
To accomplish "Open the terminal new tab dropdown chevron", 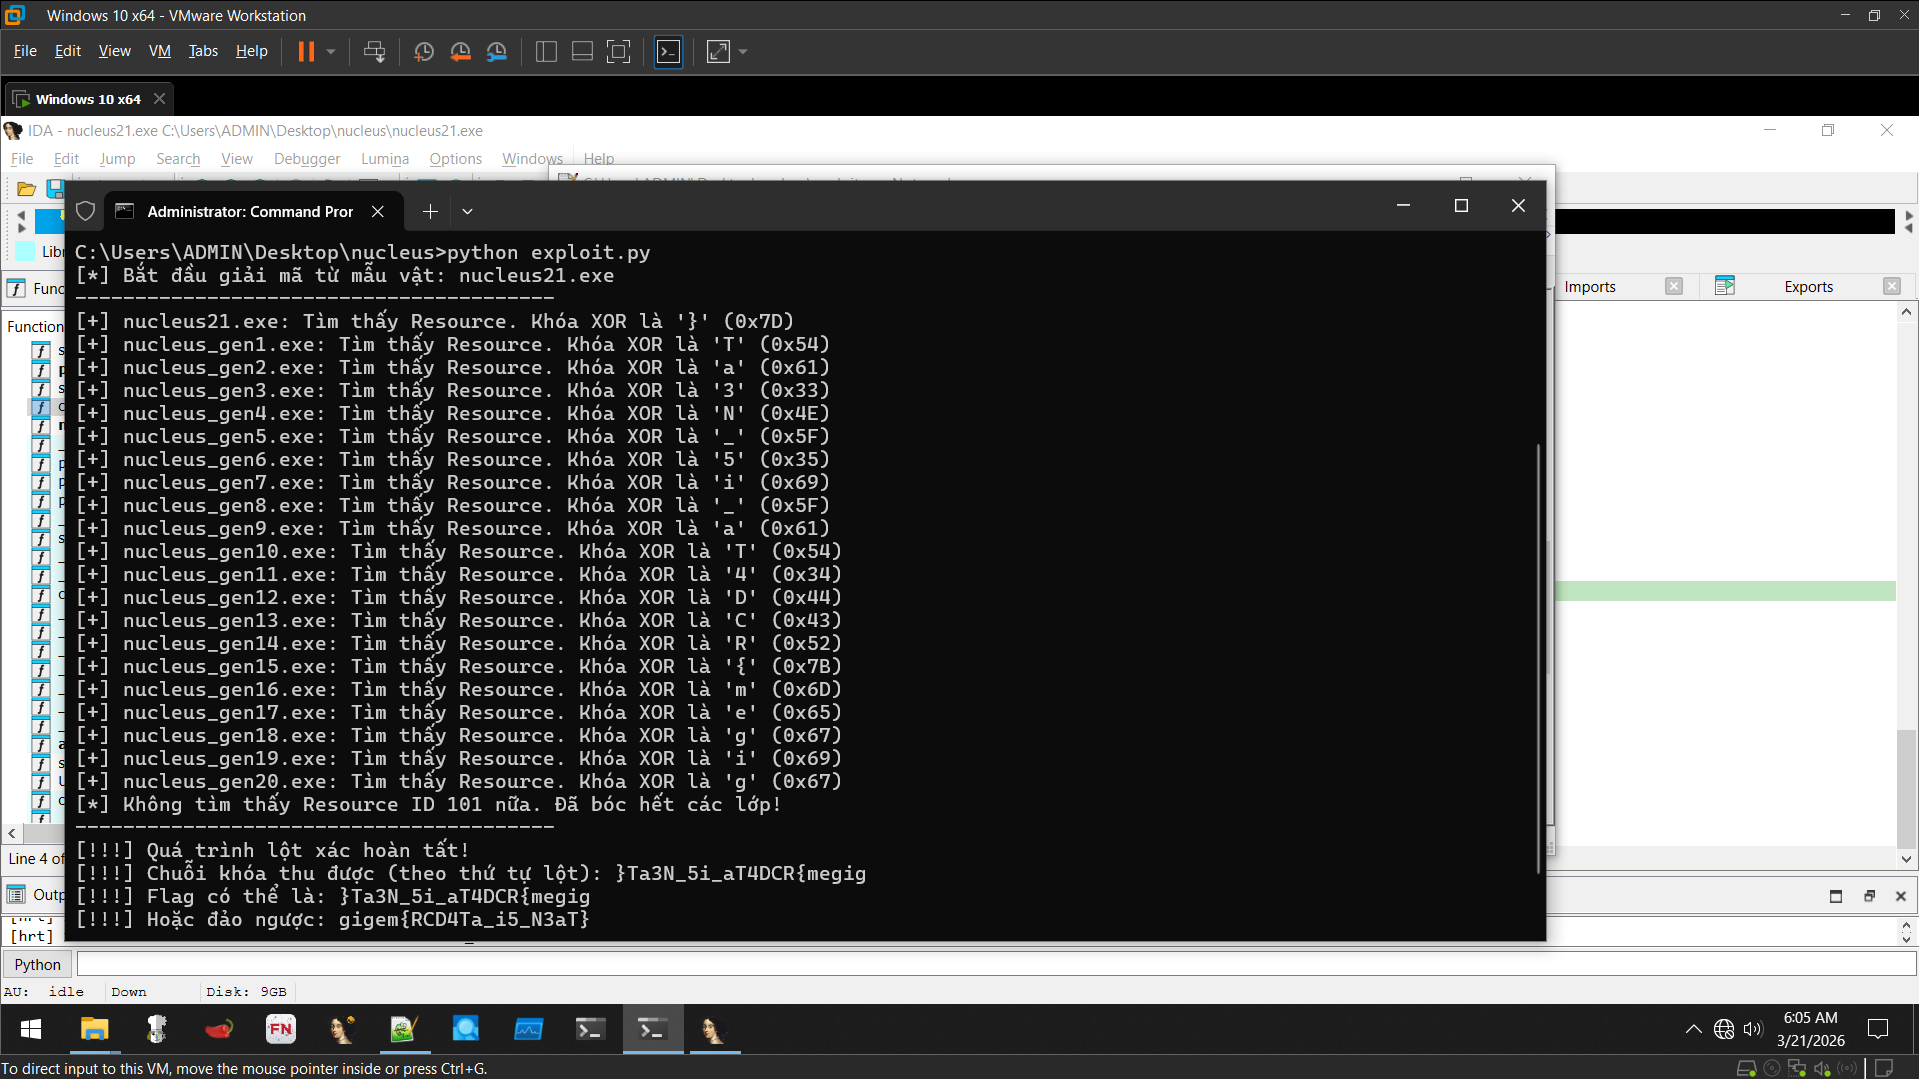I will pyautogui.click(x=467, y=211).
